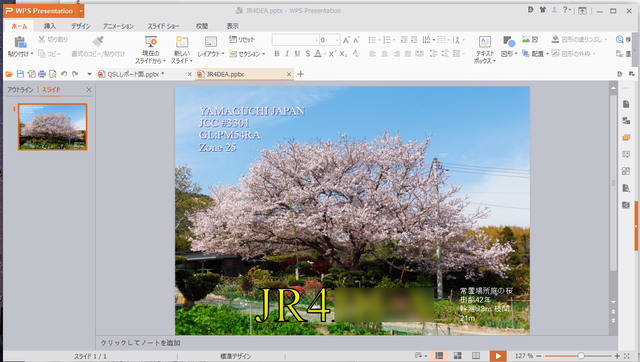Switch to the アウトライン panel tab
The image size is (640, 362).
[20, 89]
